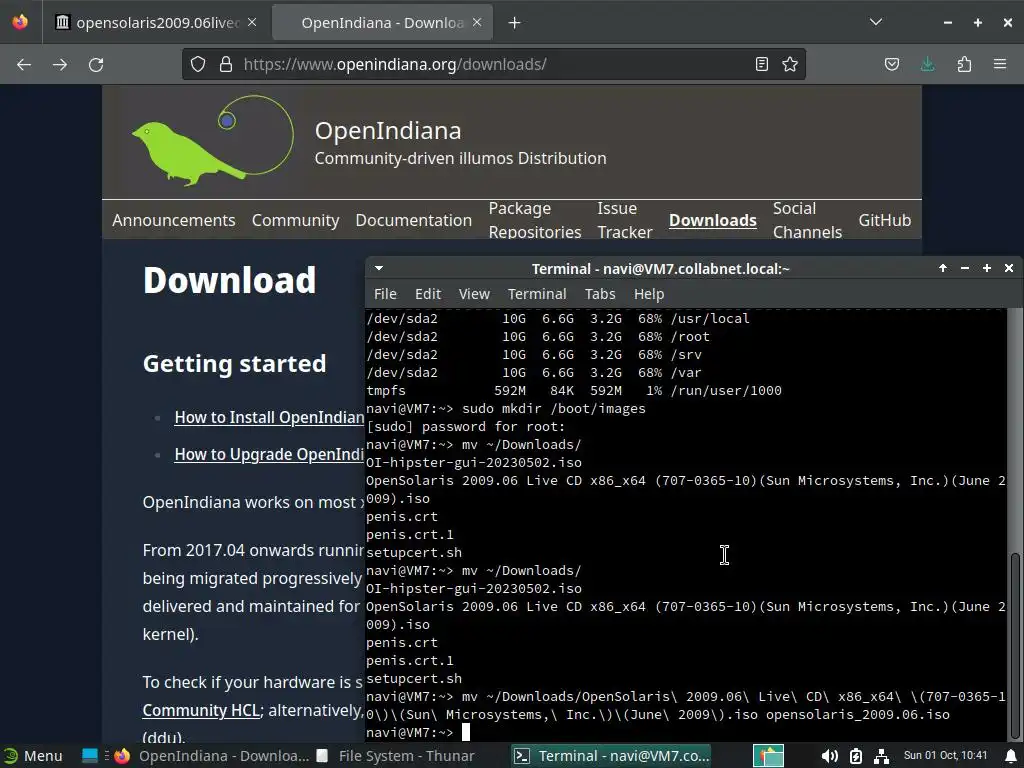Image resolution: width=1024 pixels, height=768 pixels.
Task: Go back using the browser back arrow
Action: tap(24, 65)
